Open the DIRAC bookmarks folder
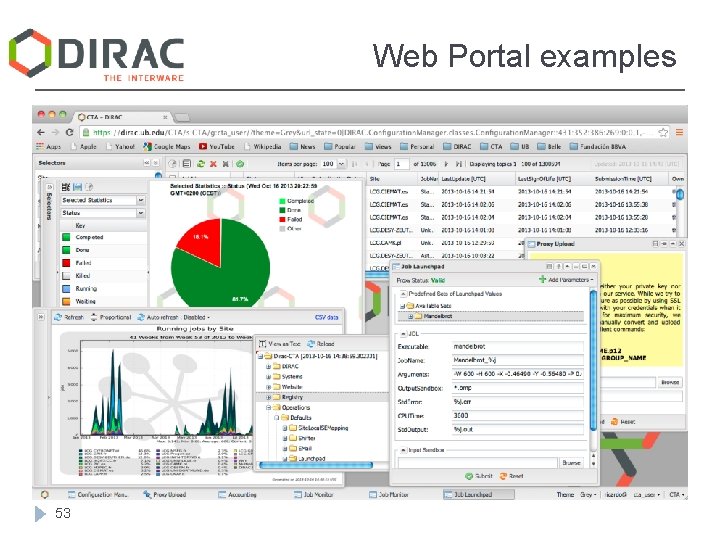 click(458, 146)
